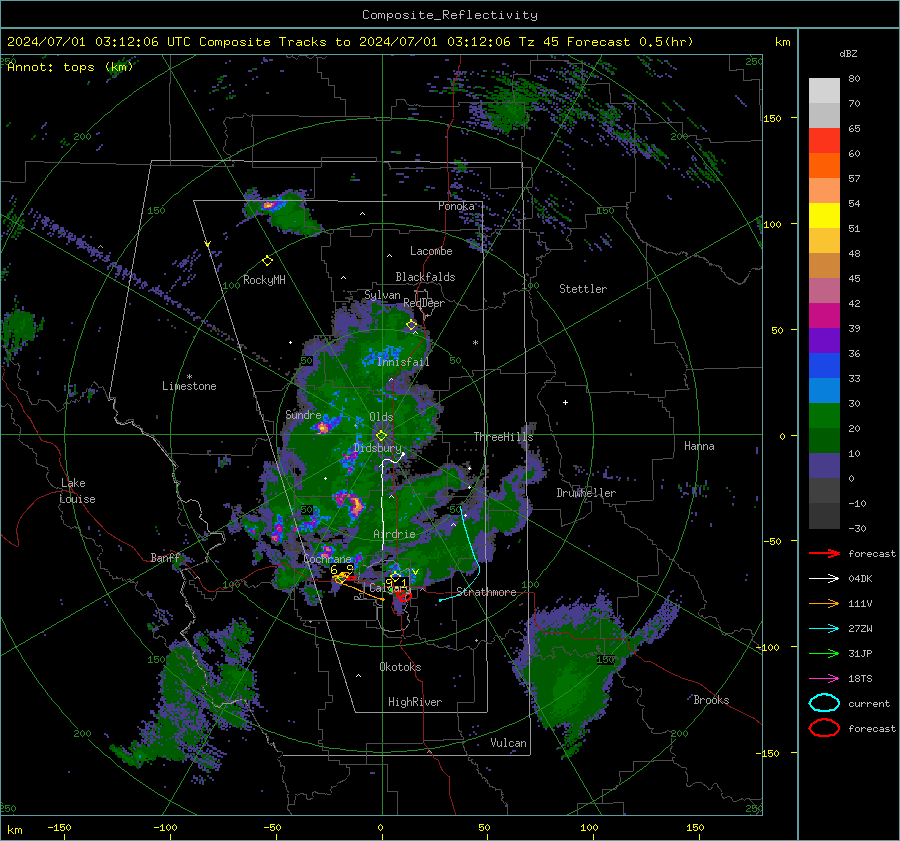Viewport: 900px width, 841px height.
Task: Click the Cochrane label
Action: [x=327, y=559]
